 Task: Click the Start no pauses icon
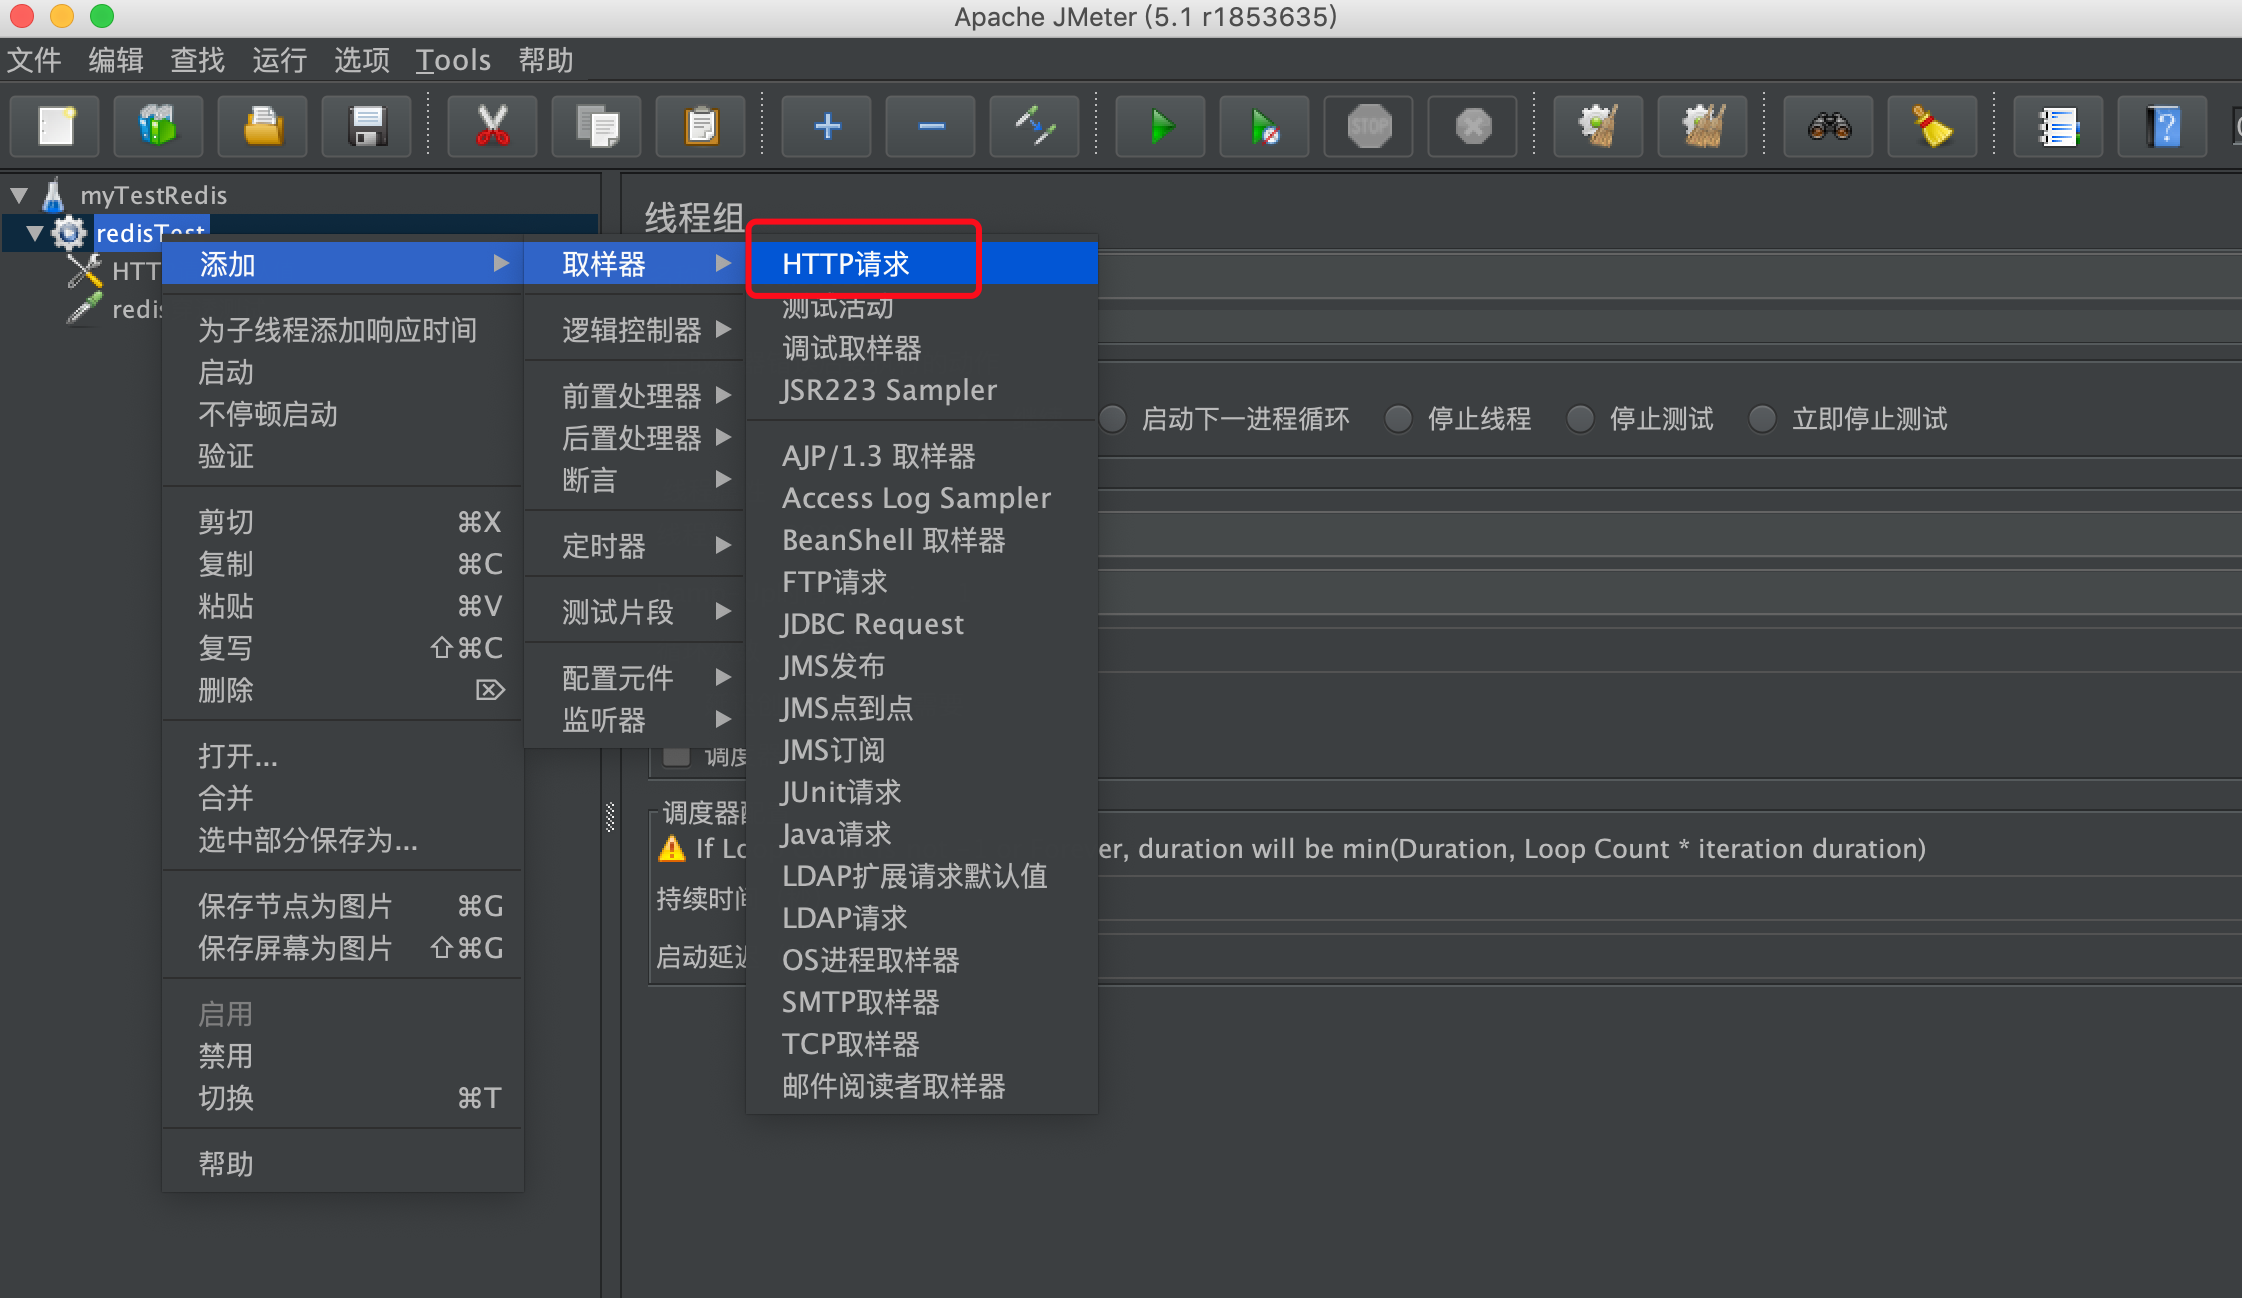click(1264, 127)
